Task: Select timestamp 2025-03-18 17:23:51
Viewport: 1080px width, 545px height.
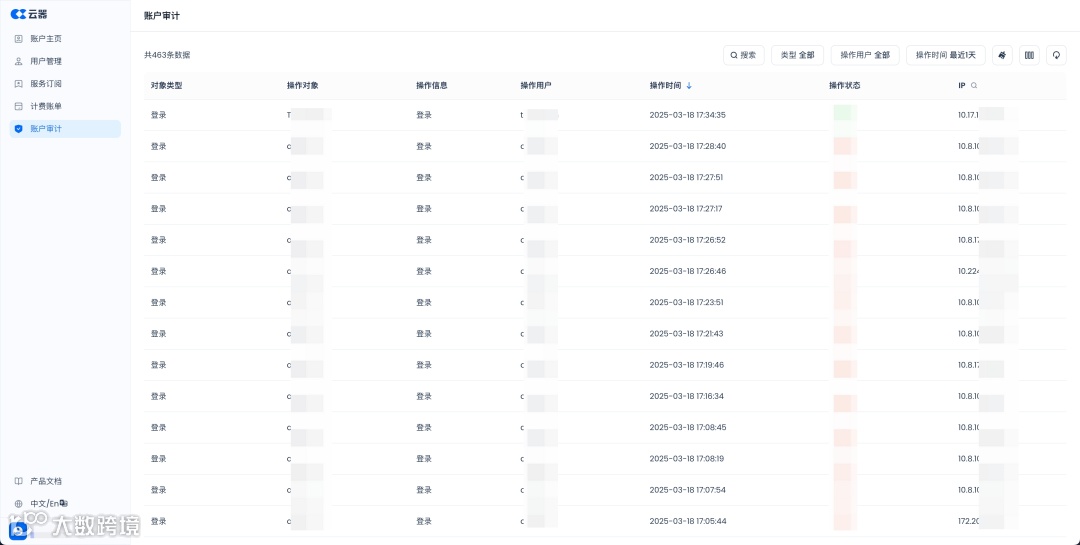Action: [687, 302]
